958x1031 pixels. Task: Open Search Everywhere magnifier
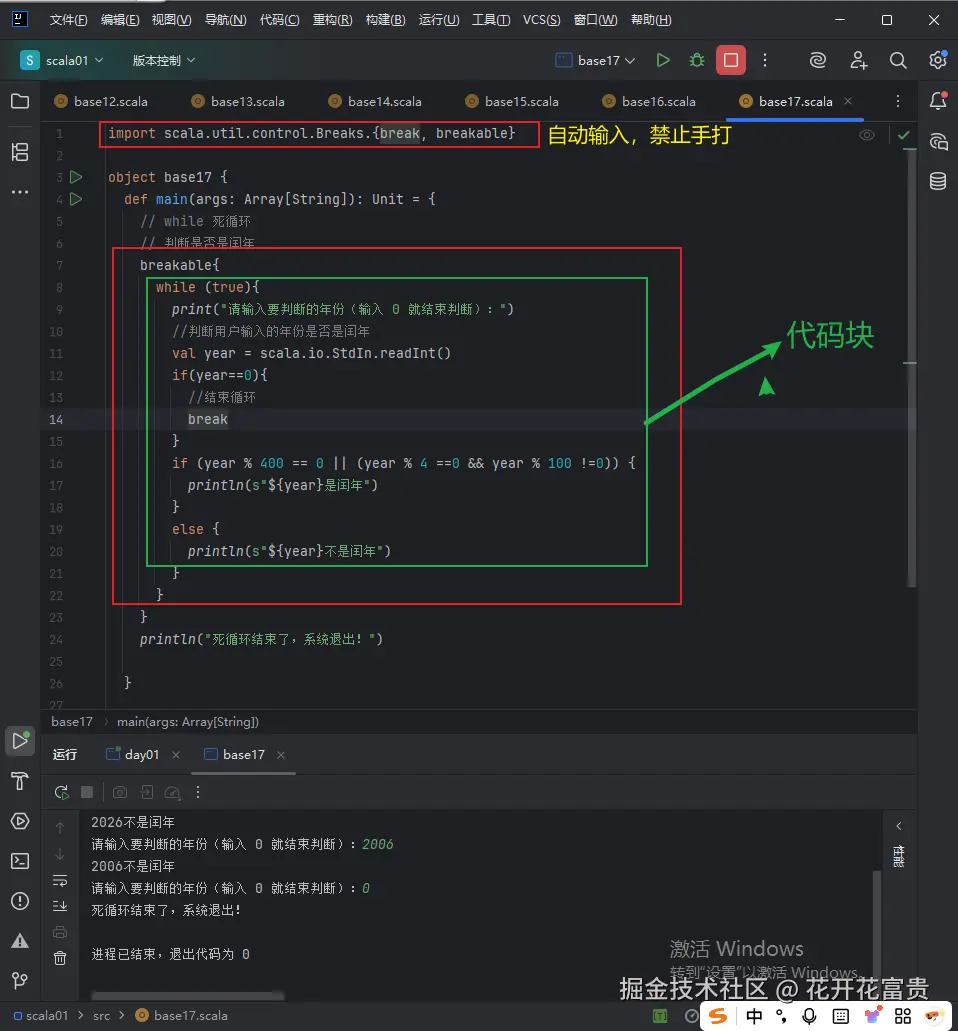click(x=898, y=60)
